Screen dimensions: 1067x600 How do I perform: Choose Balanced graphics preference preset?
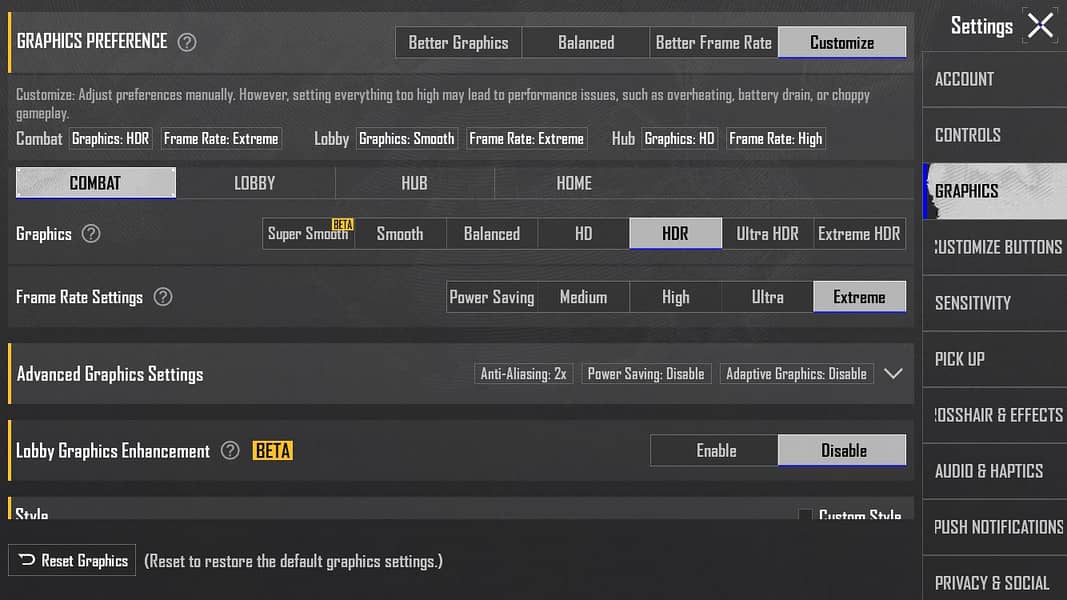point(586,42)
